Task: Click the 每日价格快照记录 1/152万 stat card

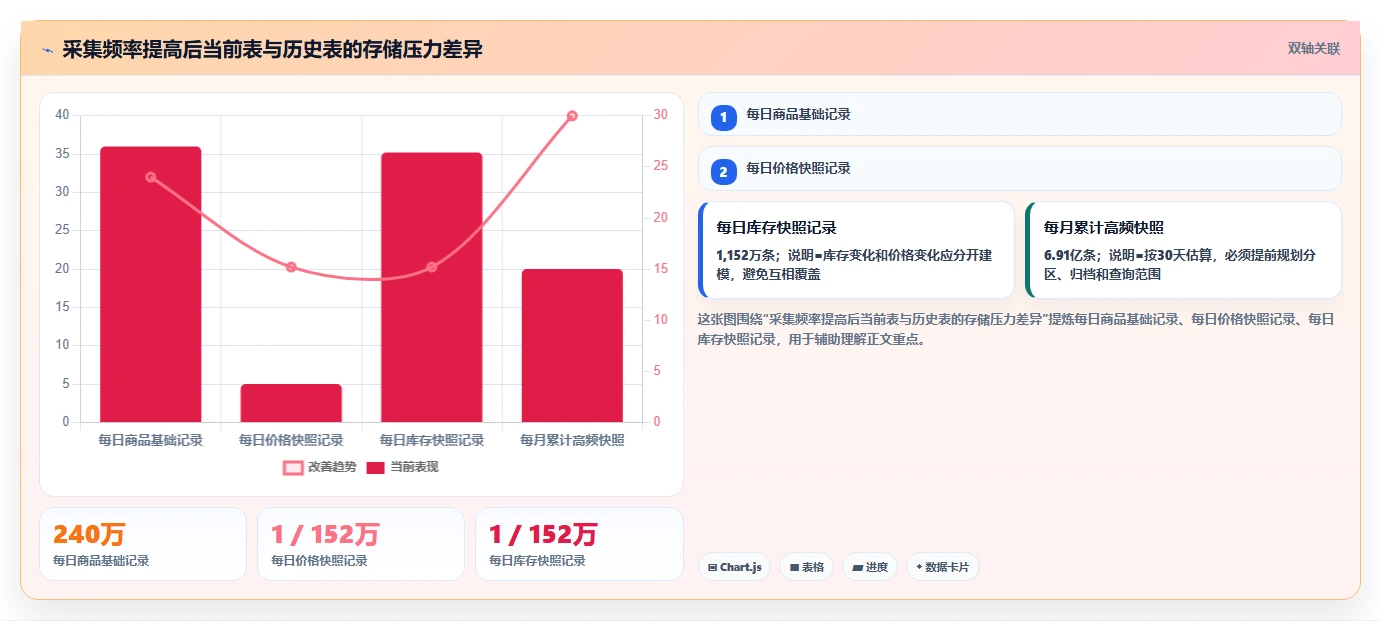Action: (x=361, y=544)
